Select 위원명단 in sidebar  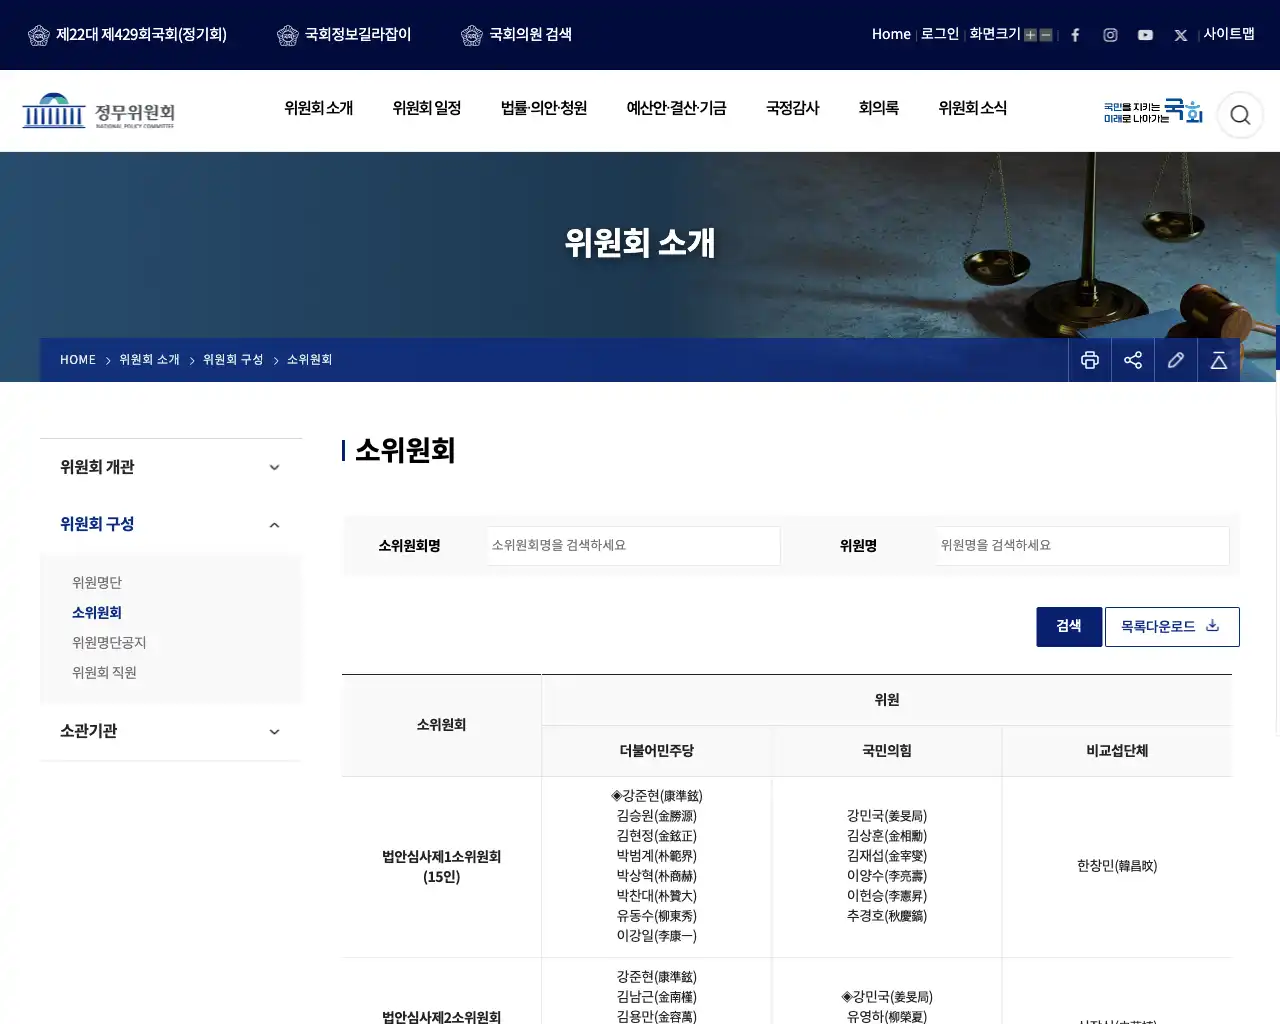[x=97, y=583]
